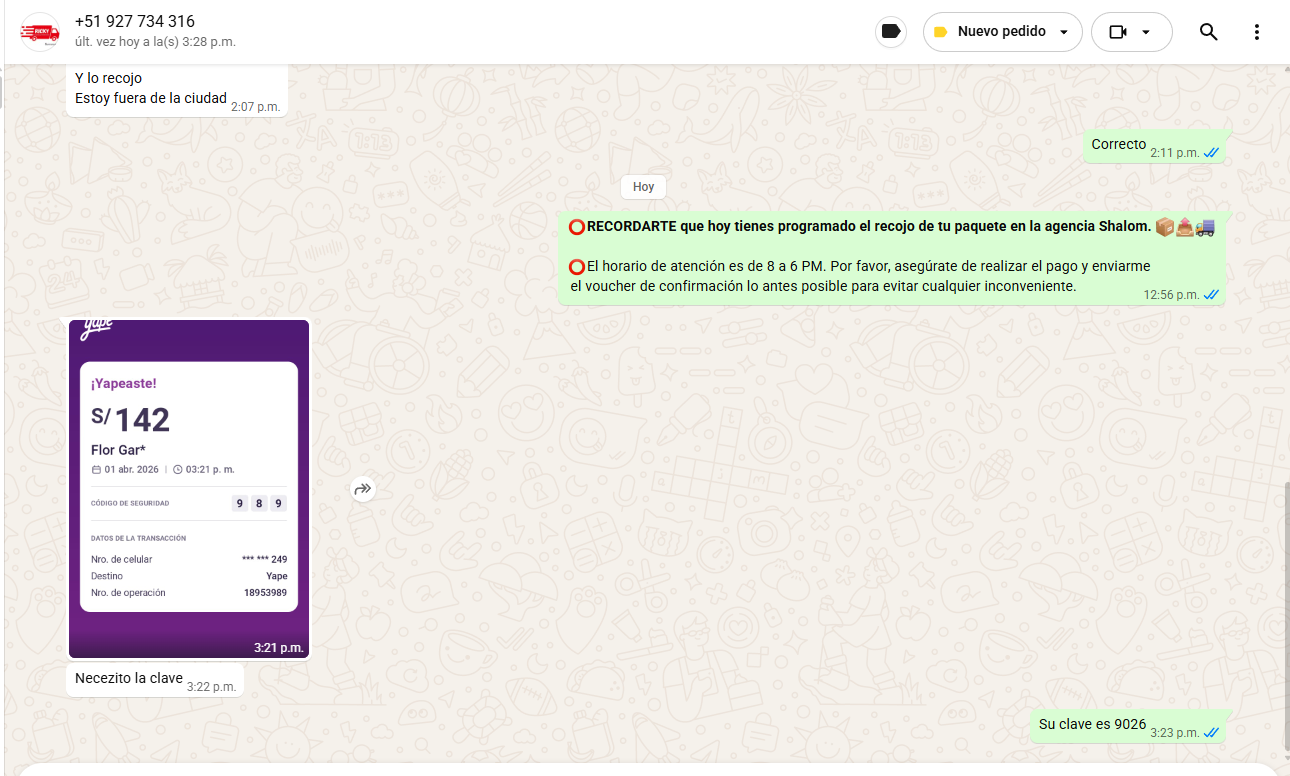Click the video call camera icon

click(x=1118, y=32)
